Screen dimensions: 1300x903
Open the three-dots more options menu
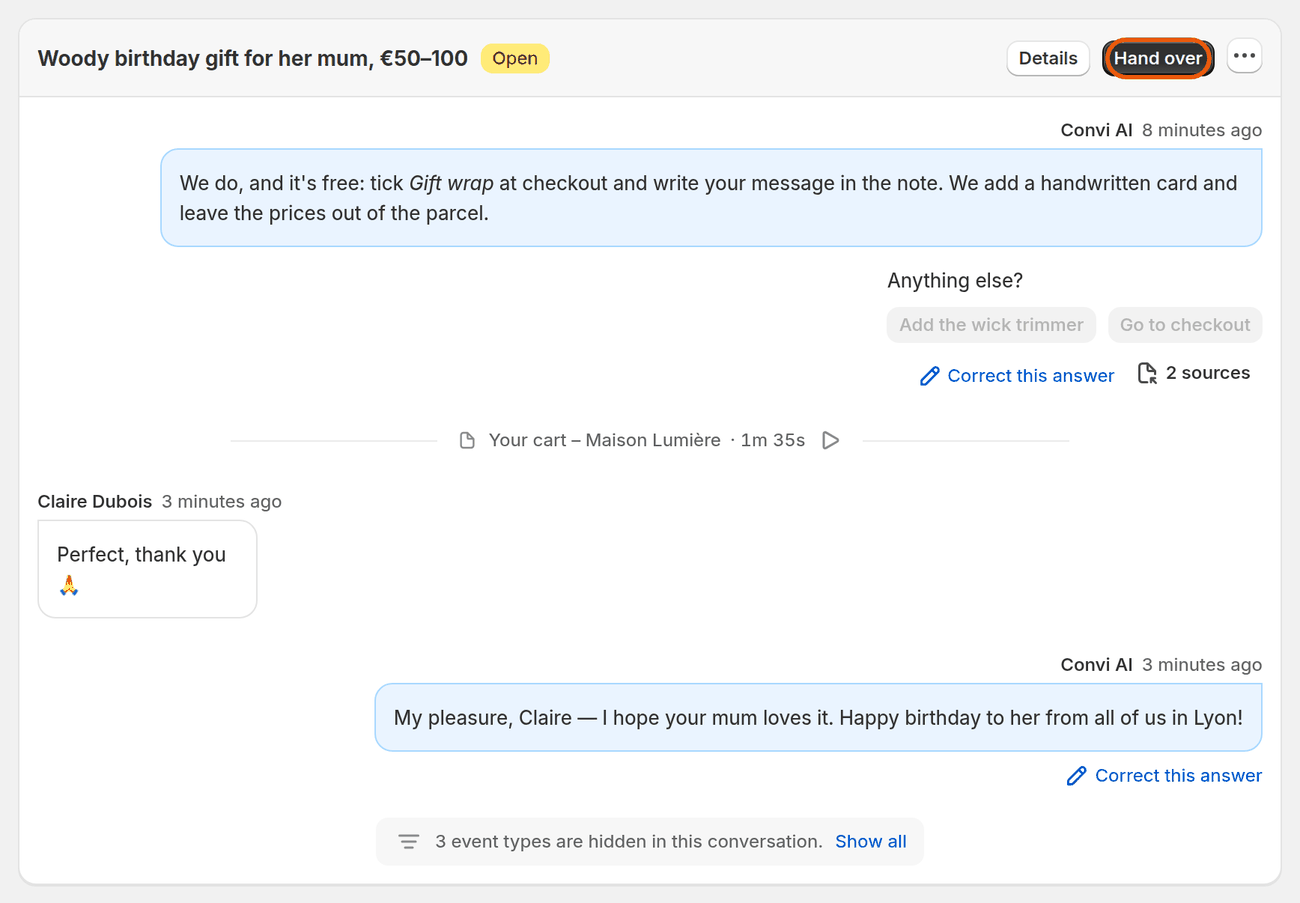[x=1244, y=57]
